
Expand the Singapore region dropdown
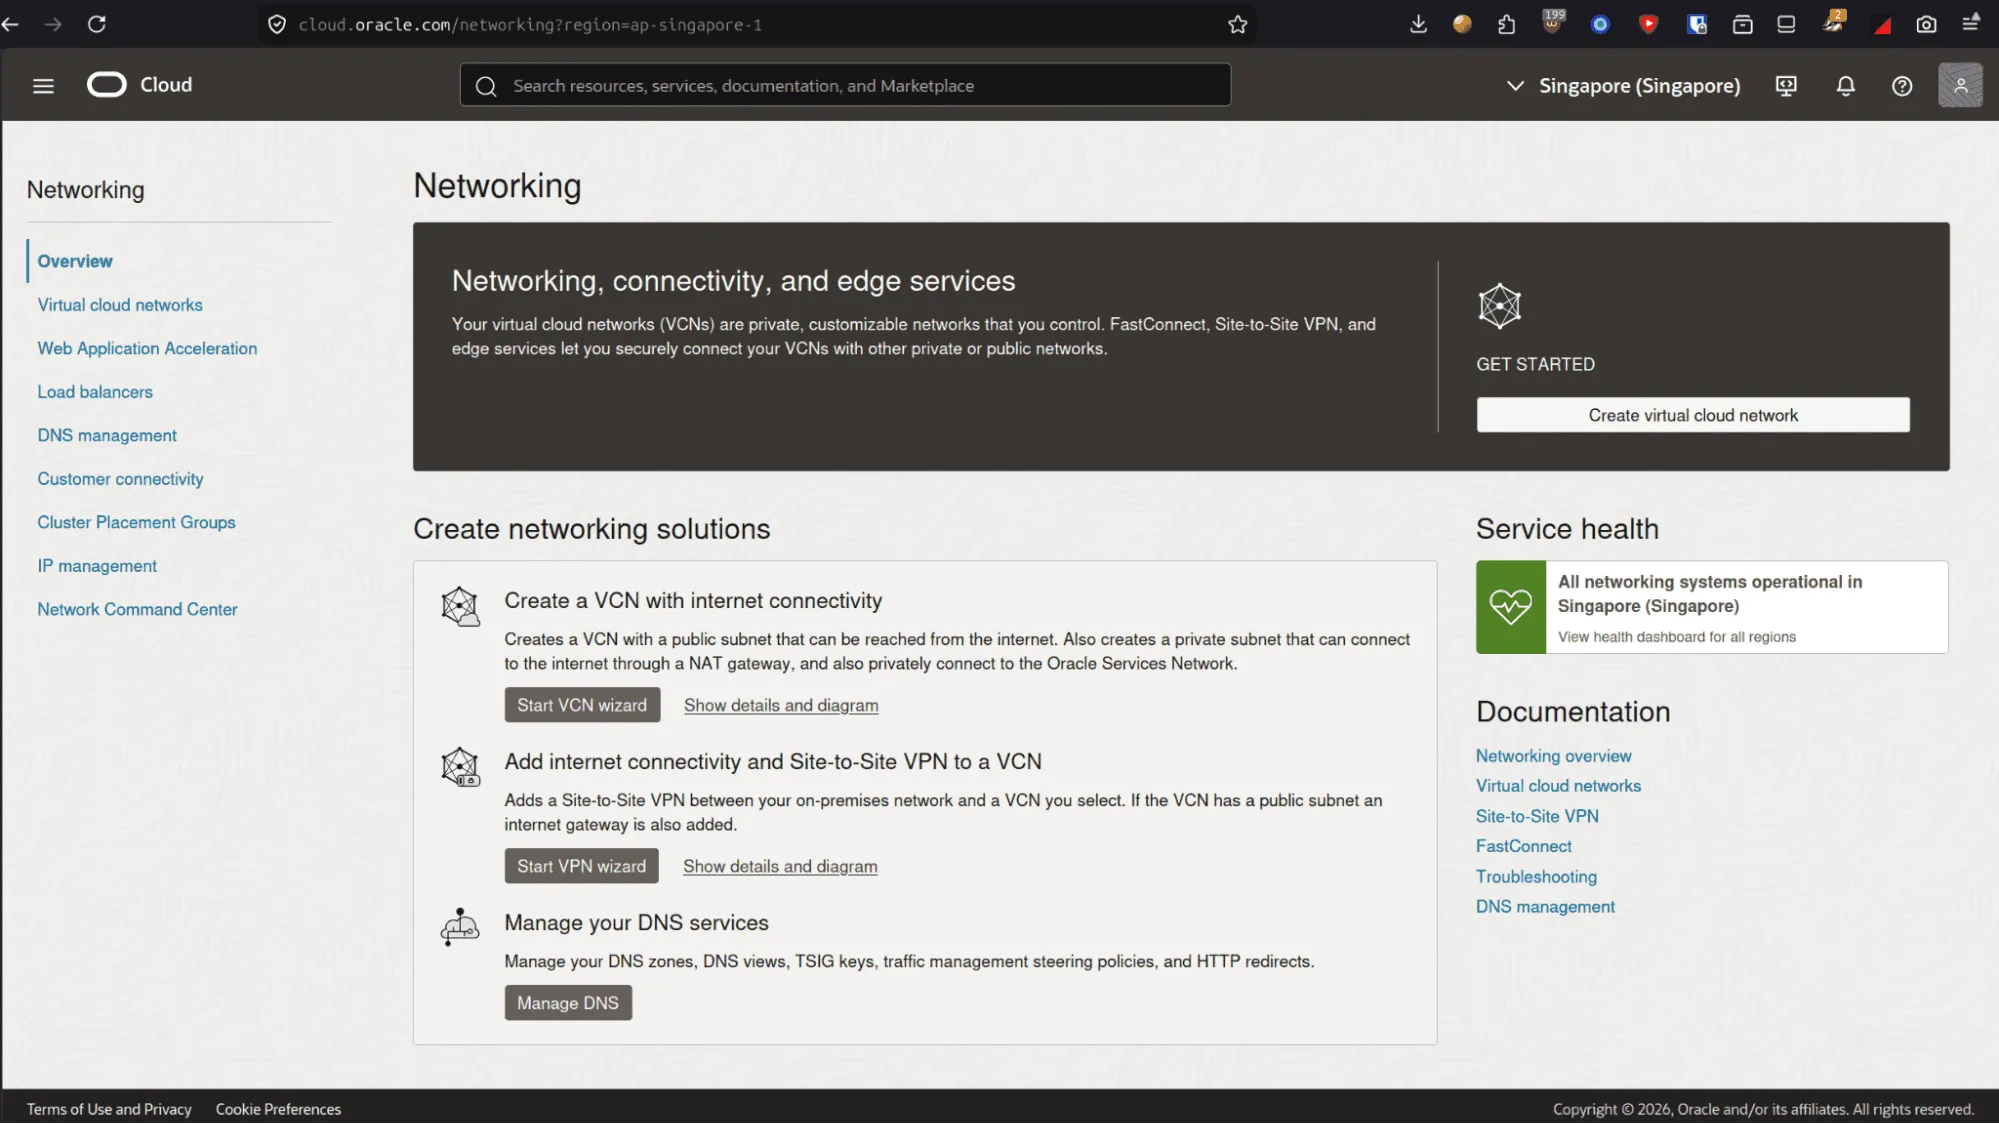tap(1623, 86)
